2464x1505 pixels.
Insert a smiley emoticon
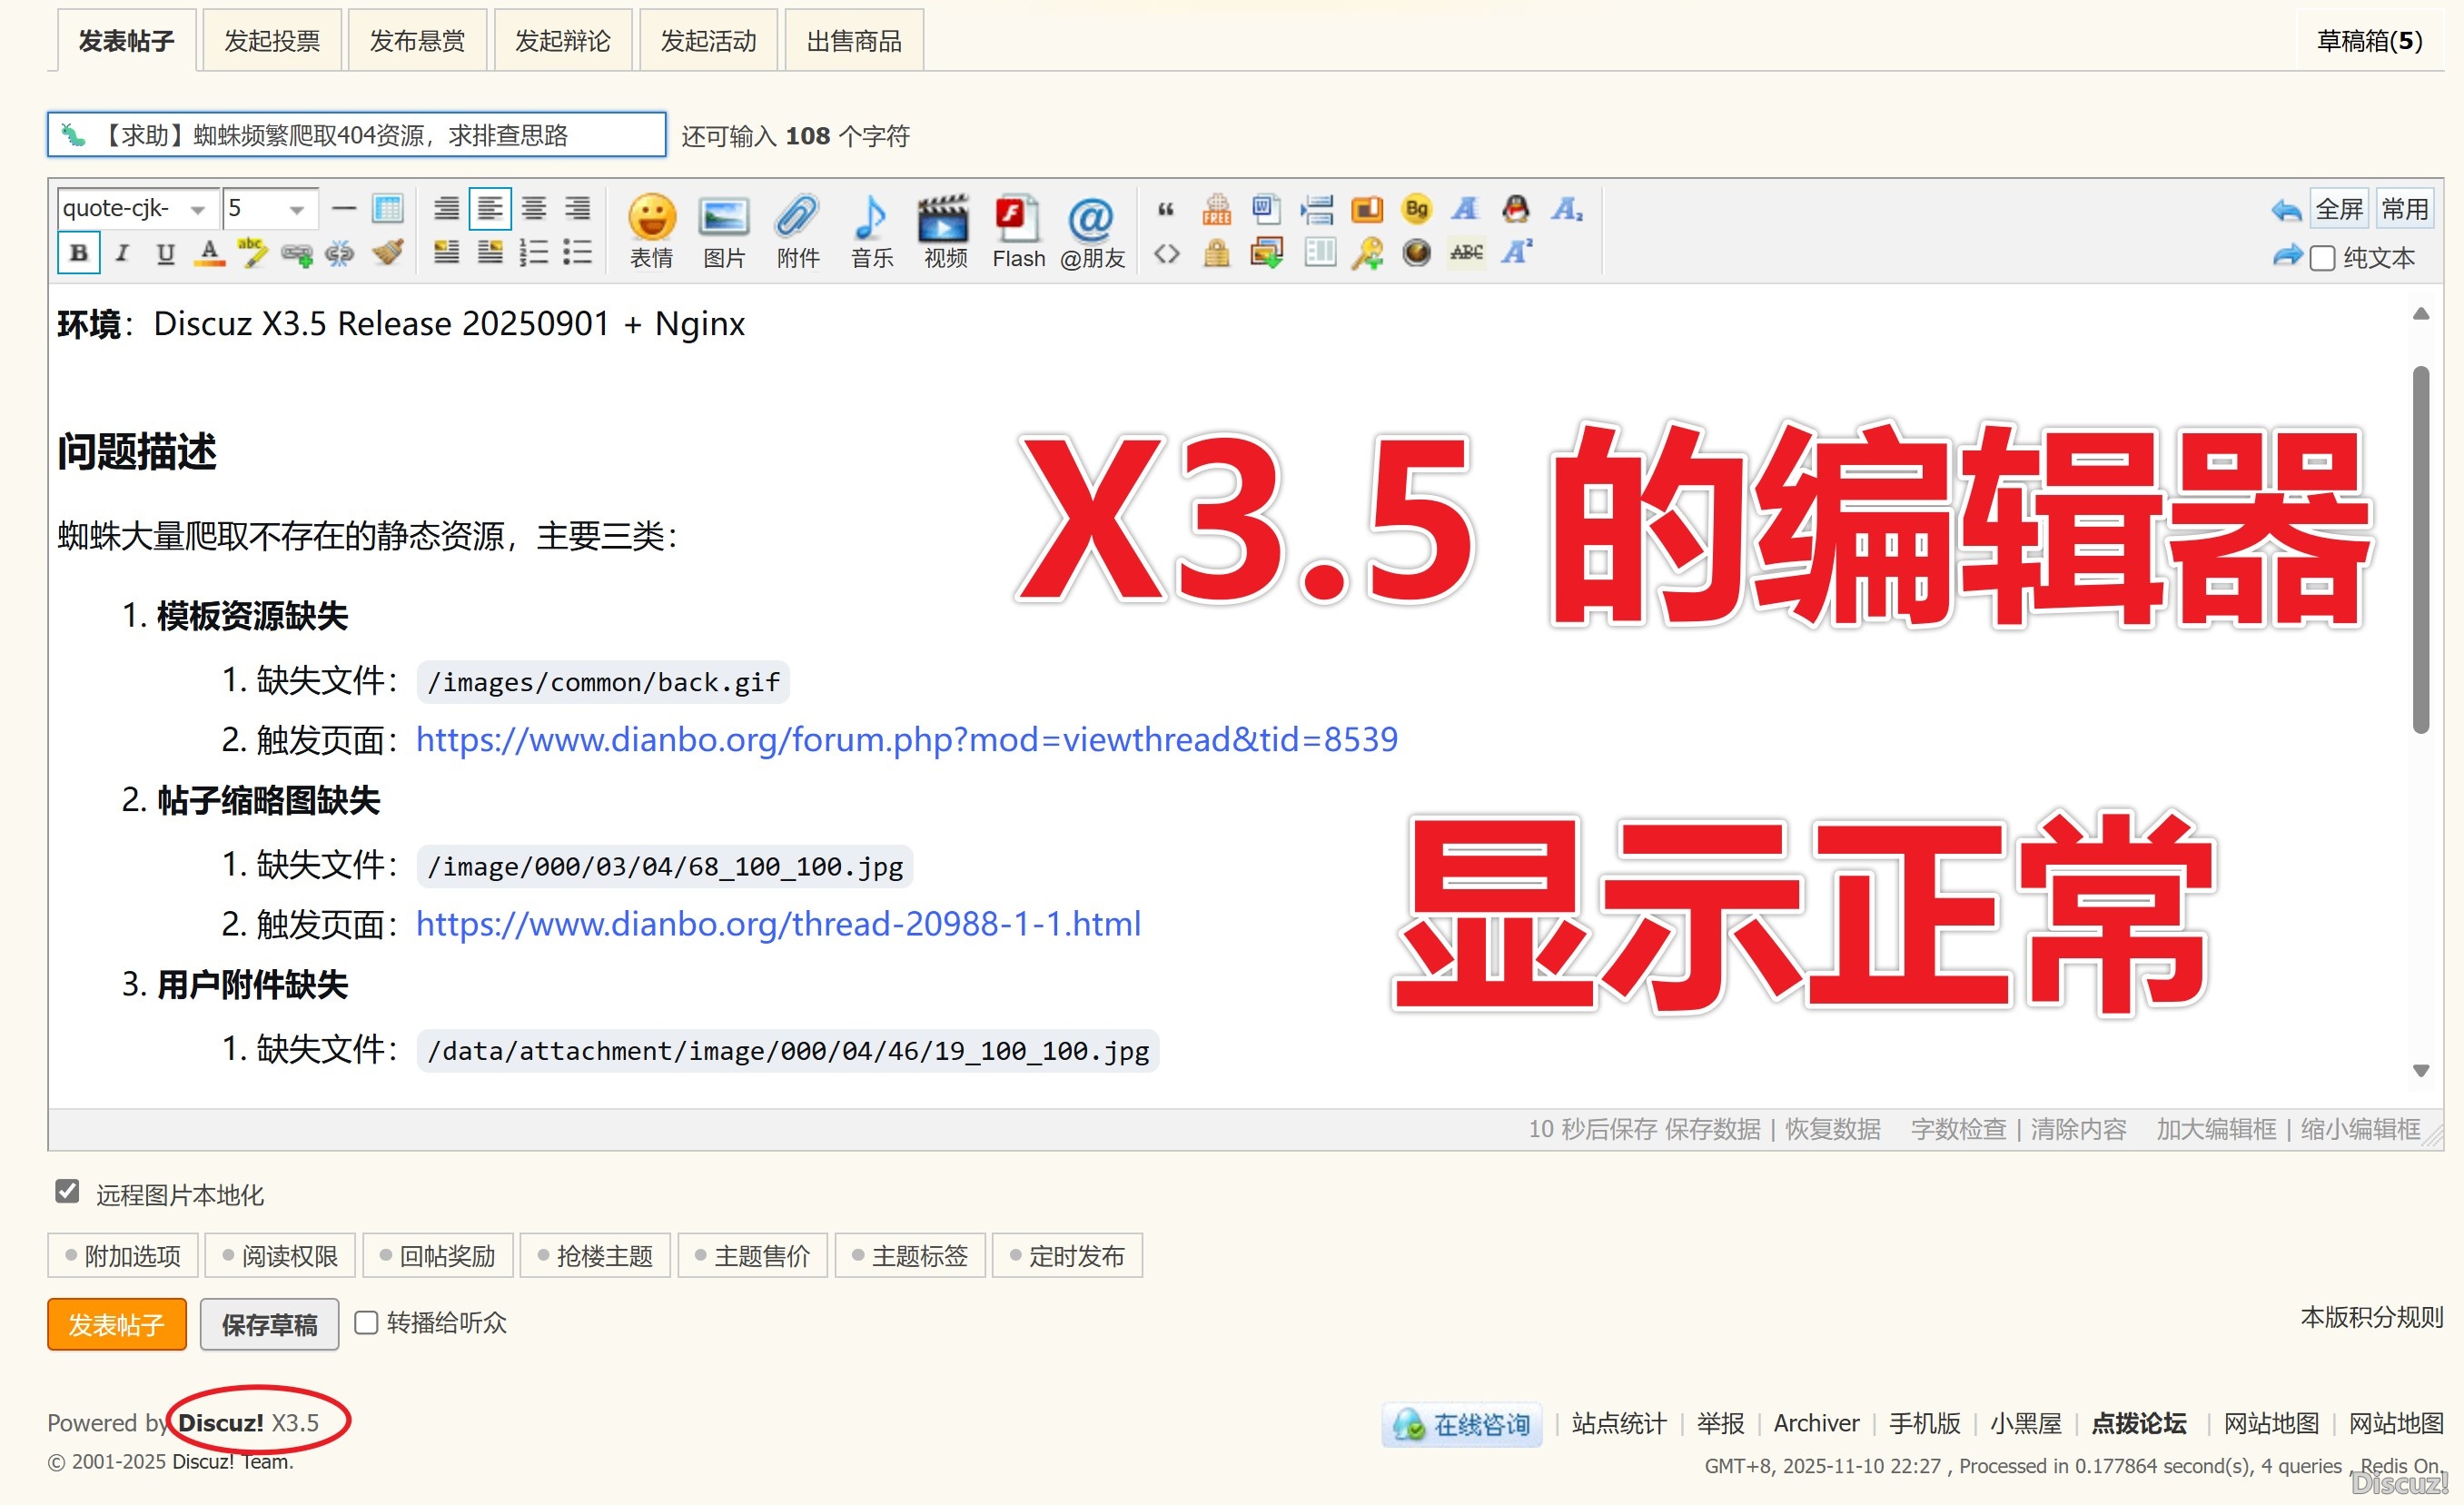(x=651, y=230)
